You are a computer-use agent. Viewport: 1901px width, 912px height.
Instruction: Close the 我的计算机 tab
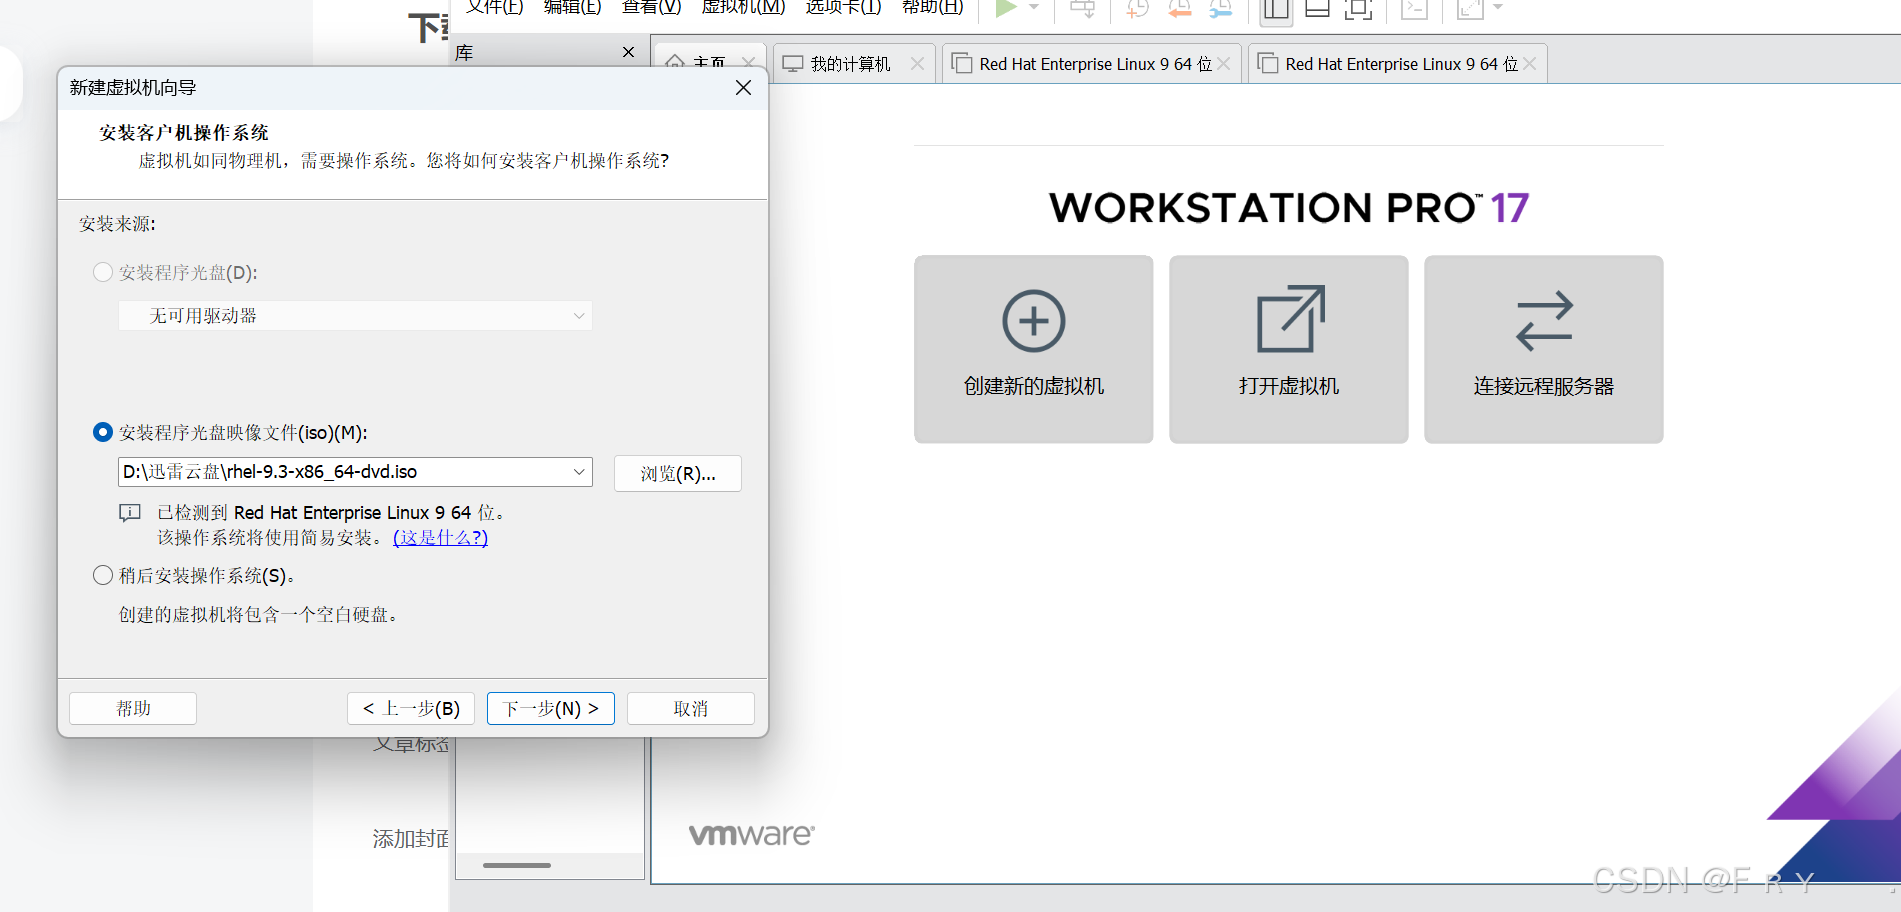tap(917, 63)
